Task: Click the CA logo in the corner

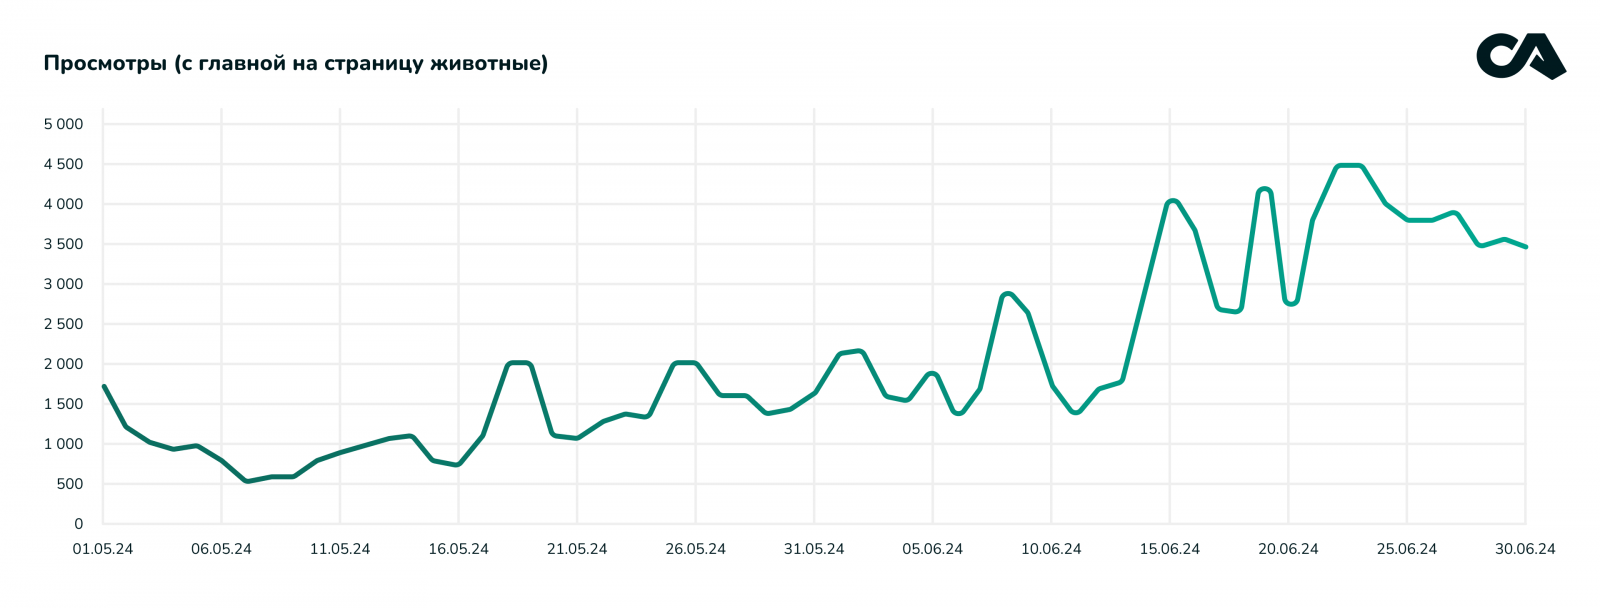Action: (1520, 56)
